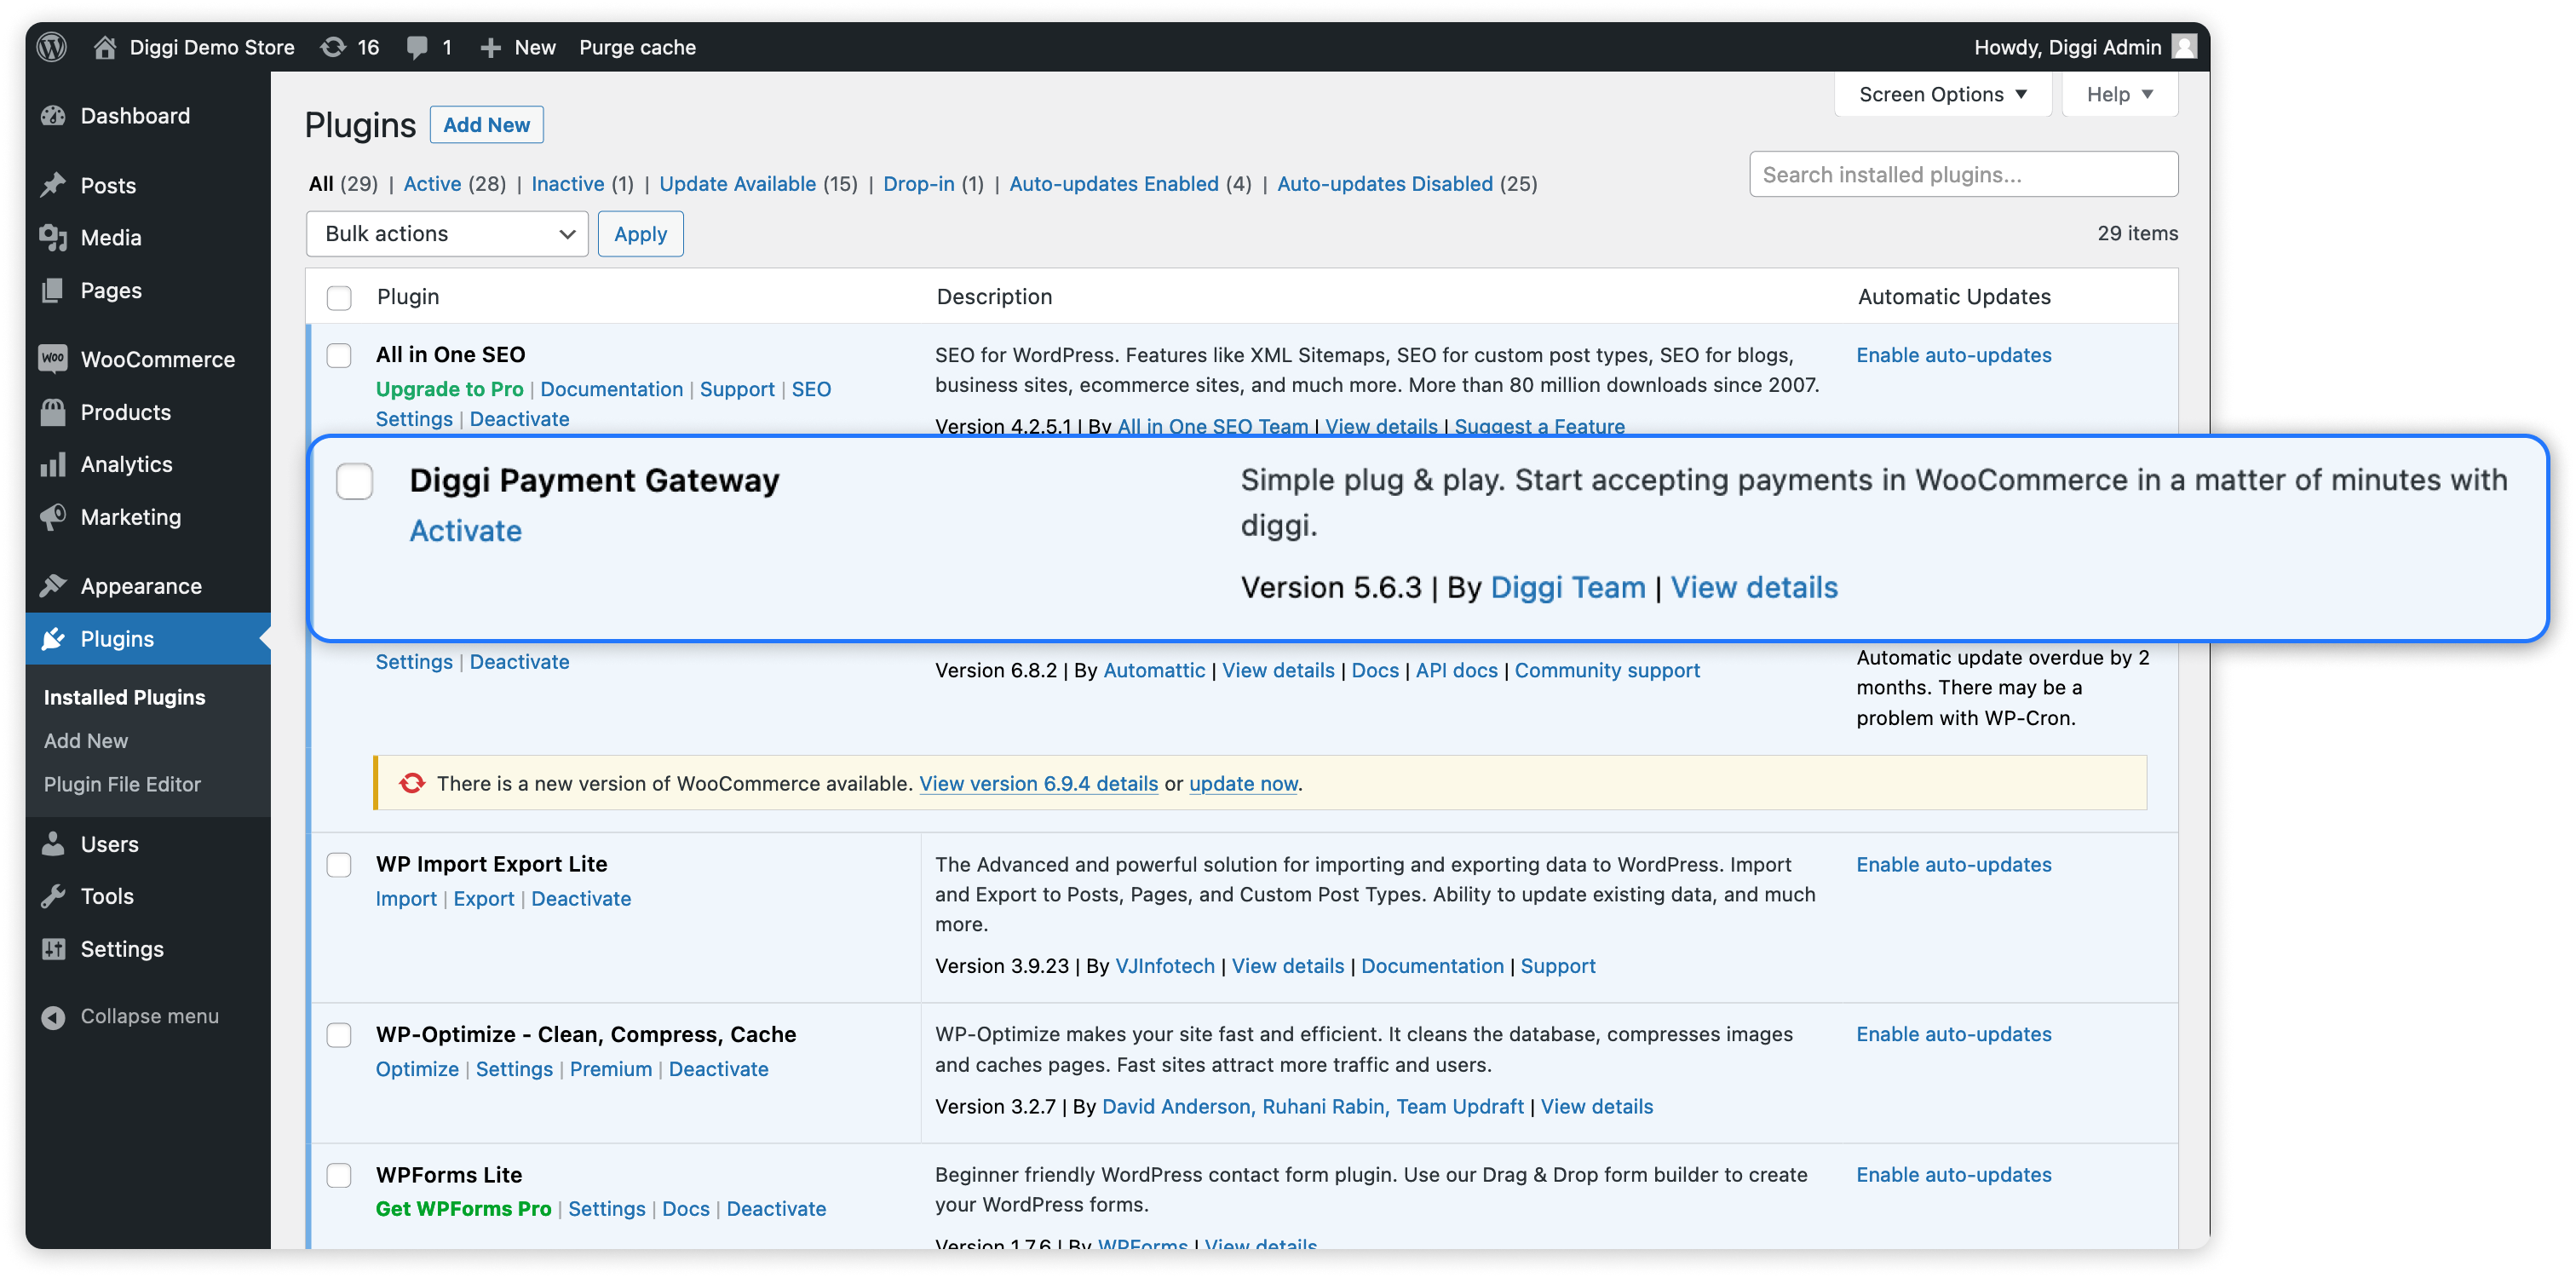
Task: Open the Plugin File Editor submenu item
Action: tap(122, 784)
